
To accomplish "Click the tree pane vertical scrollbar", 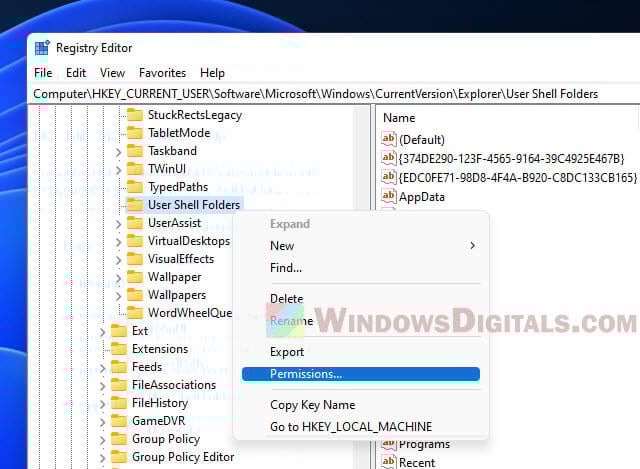I will [362, 286].
